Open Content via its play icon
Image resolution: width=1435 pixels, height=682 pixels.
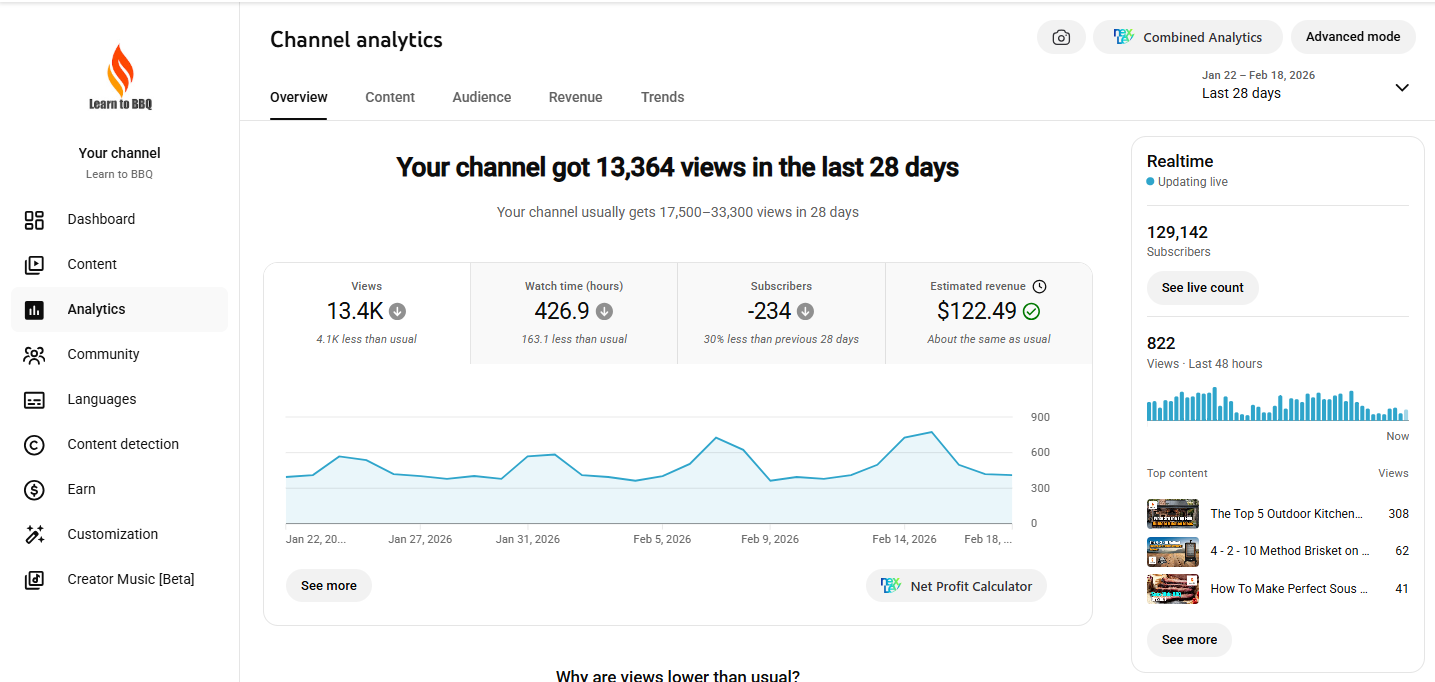point(34,265)
